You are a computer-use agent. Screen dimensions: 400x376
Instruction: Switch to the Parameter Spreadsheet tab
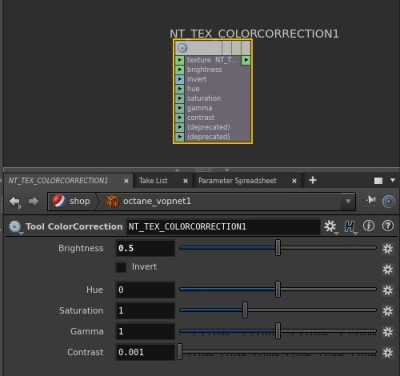237,181
